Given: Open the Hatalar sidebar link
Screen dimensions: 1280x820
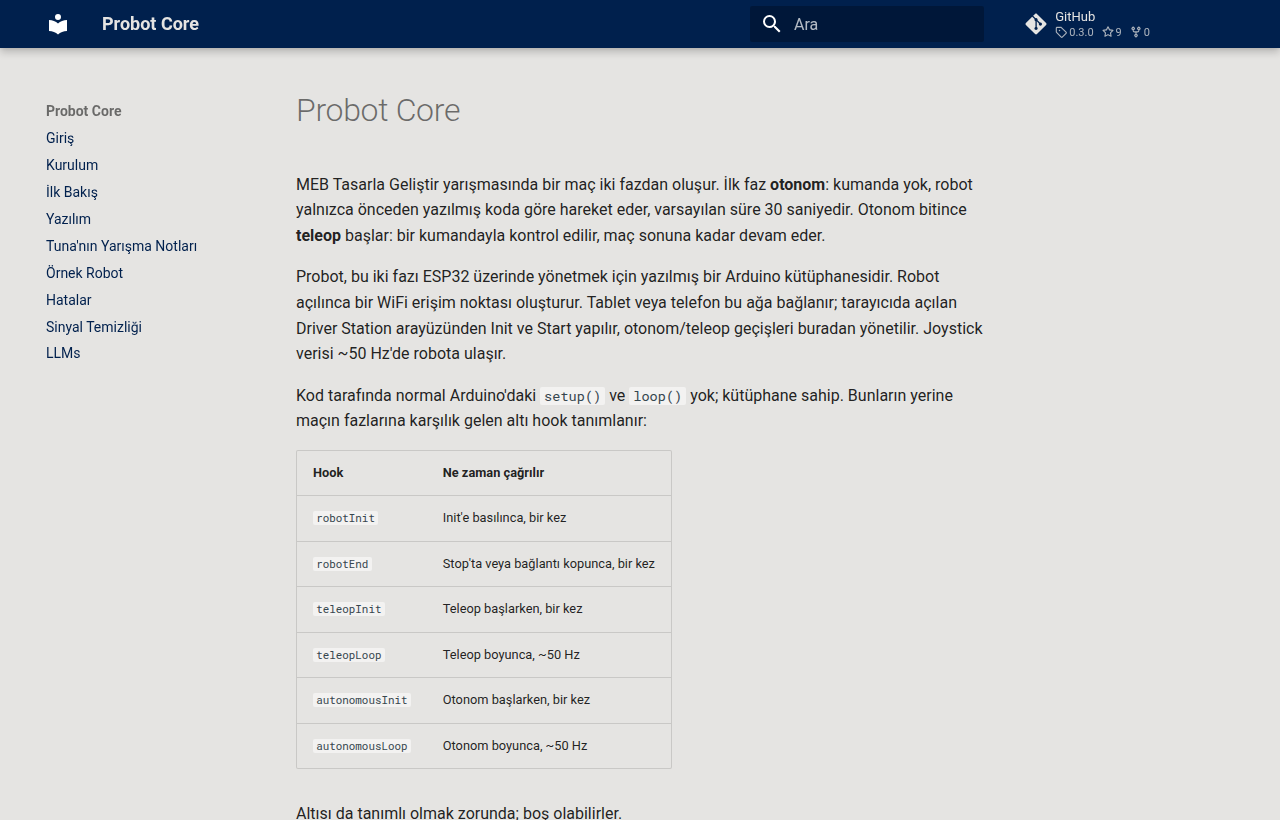Looking at the screenshot, I should click(x=69, y=300).
